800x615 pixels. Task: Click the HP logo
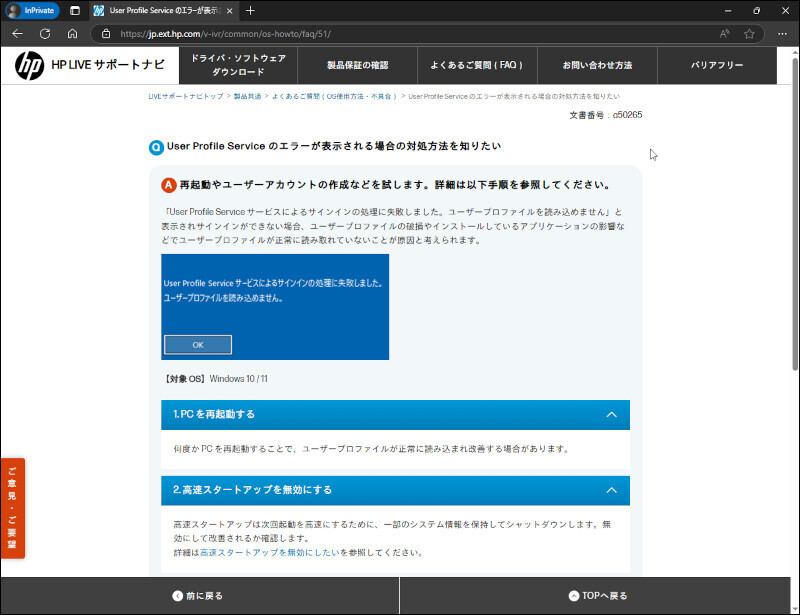tap(29, 65)
